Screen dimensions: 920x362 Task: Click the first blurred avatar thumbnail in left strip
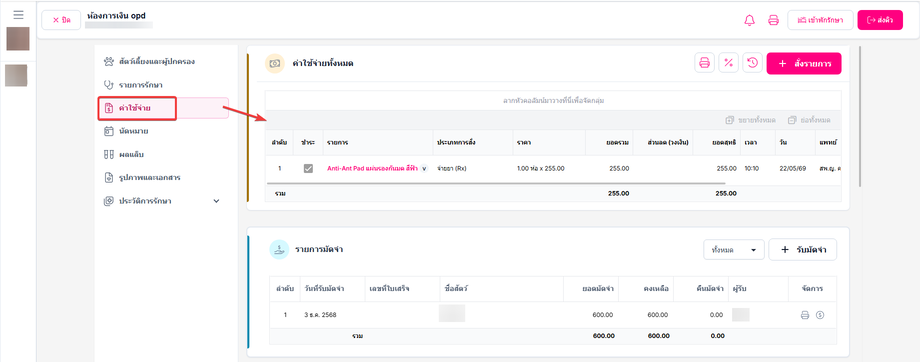[18, 39]
